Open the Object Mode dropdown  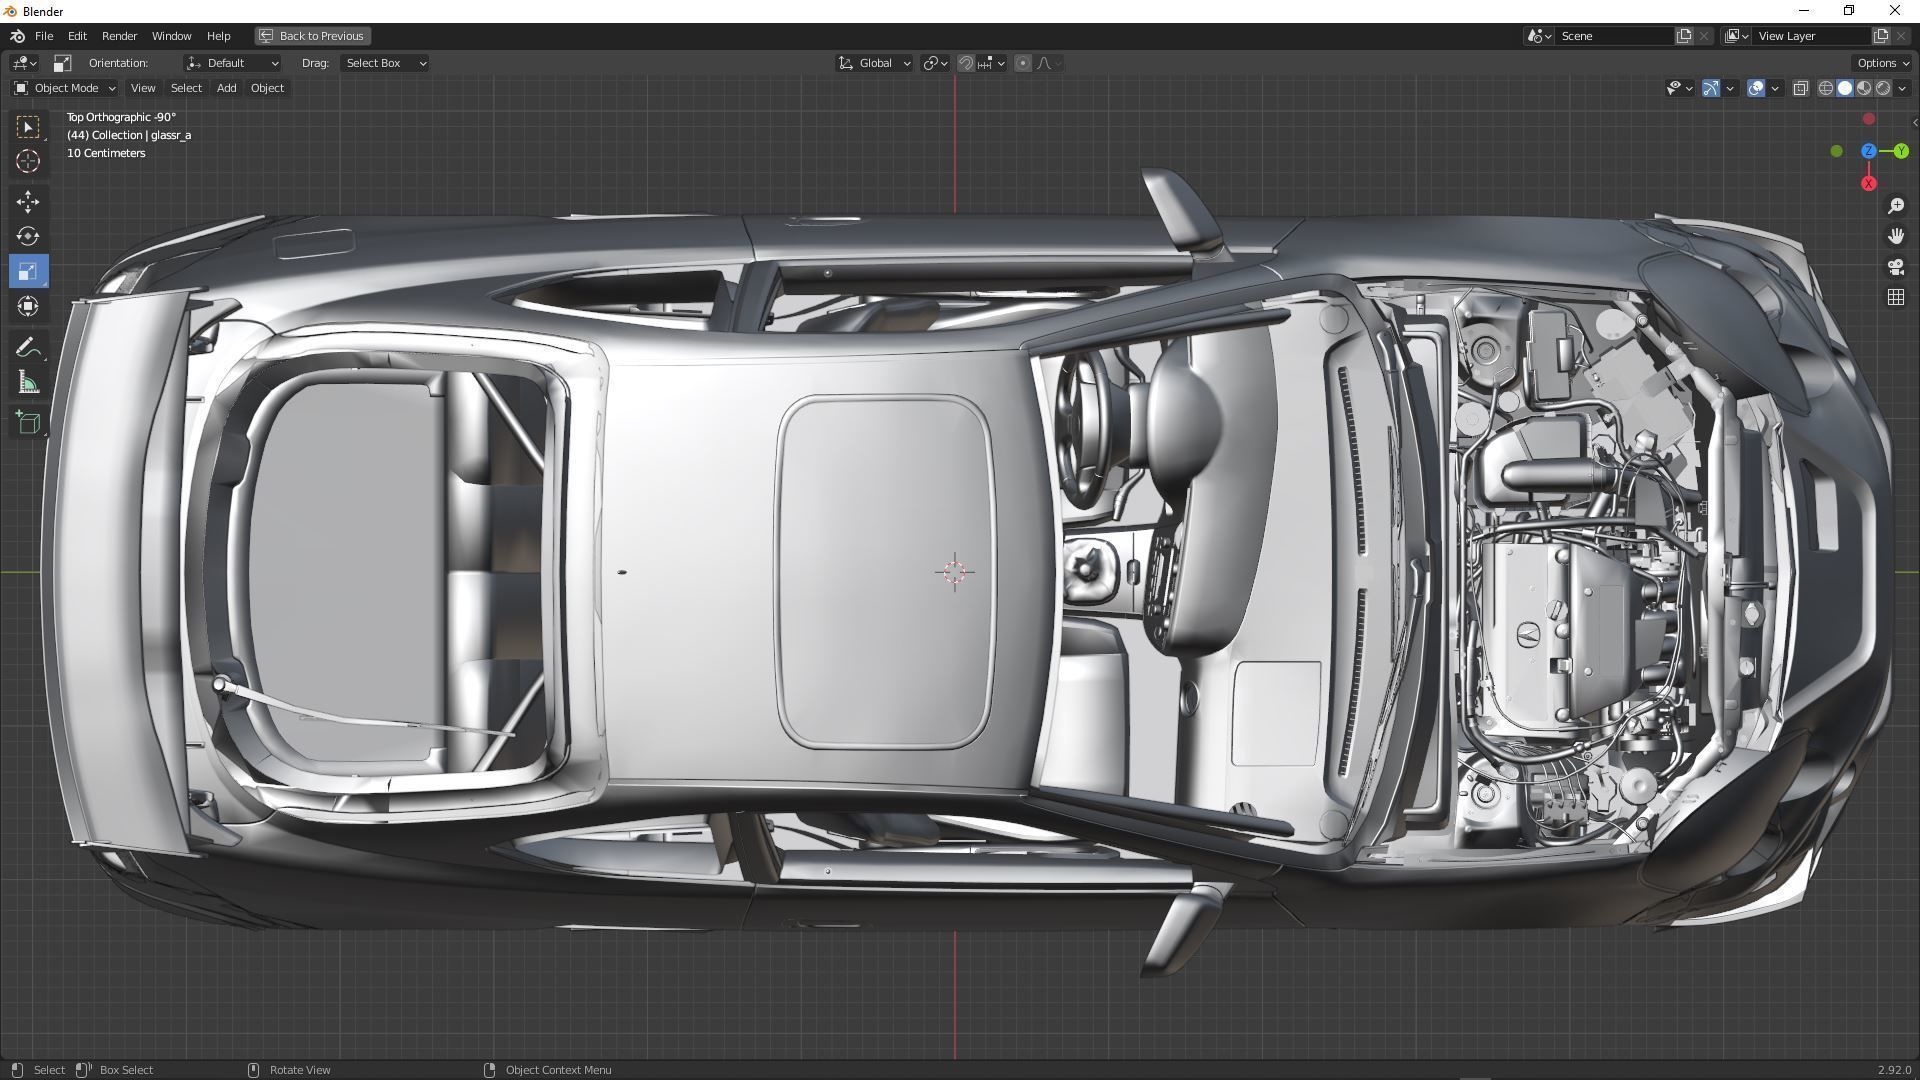tap(65, 88)
